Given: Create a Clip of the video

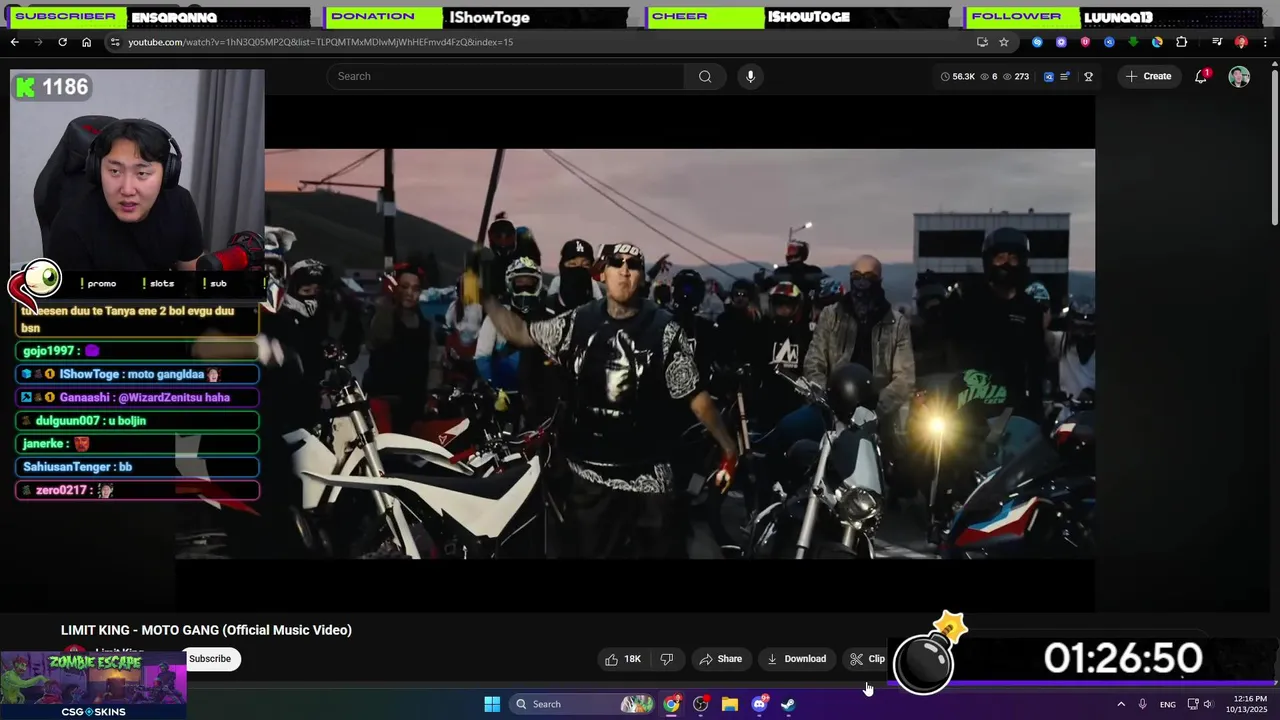Looking at the screenshot, I should 867,659.
